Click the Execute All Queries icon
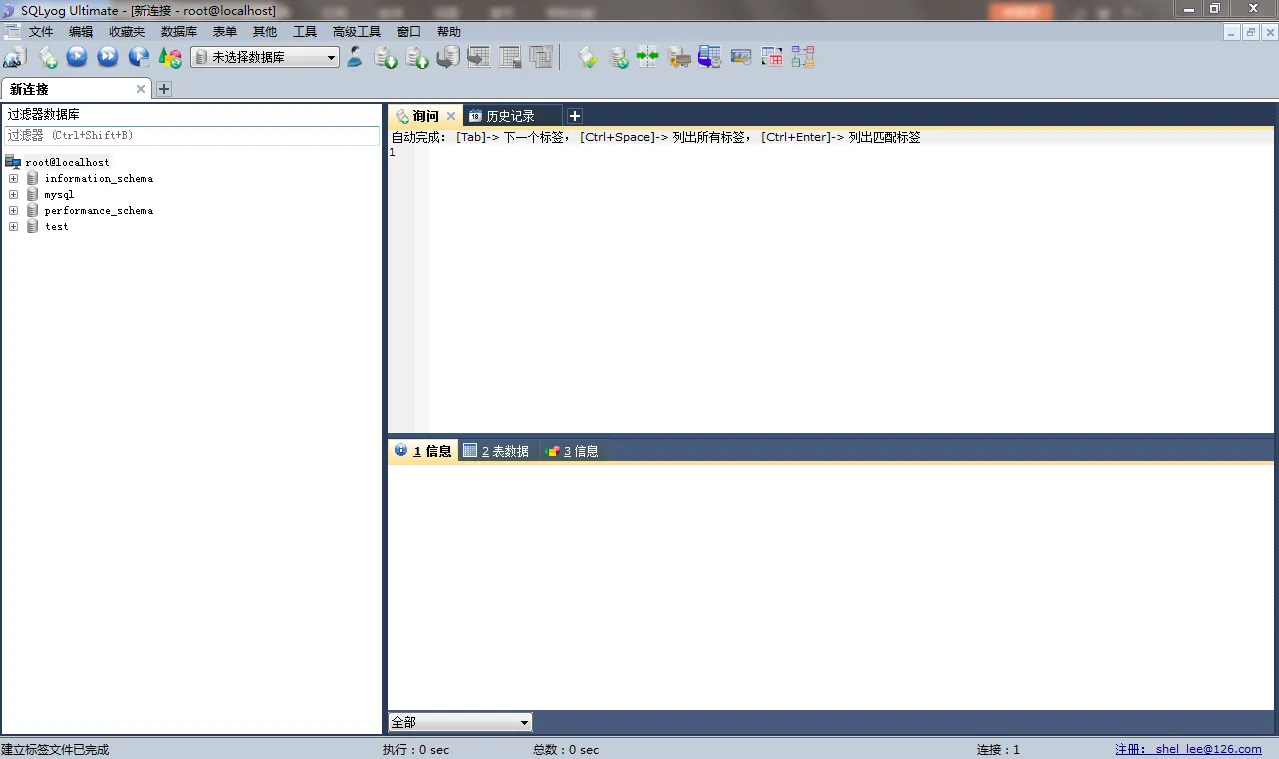 pyautogui.click(x=108, y=57)
